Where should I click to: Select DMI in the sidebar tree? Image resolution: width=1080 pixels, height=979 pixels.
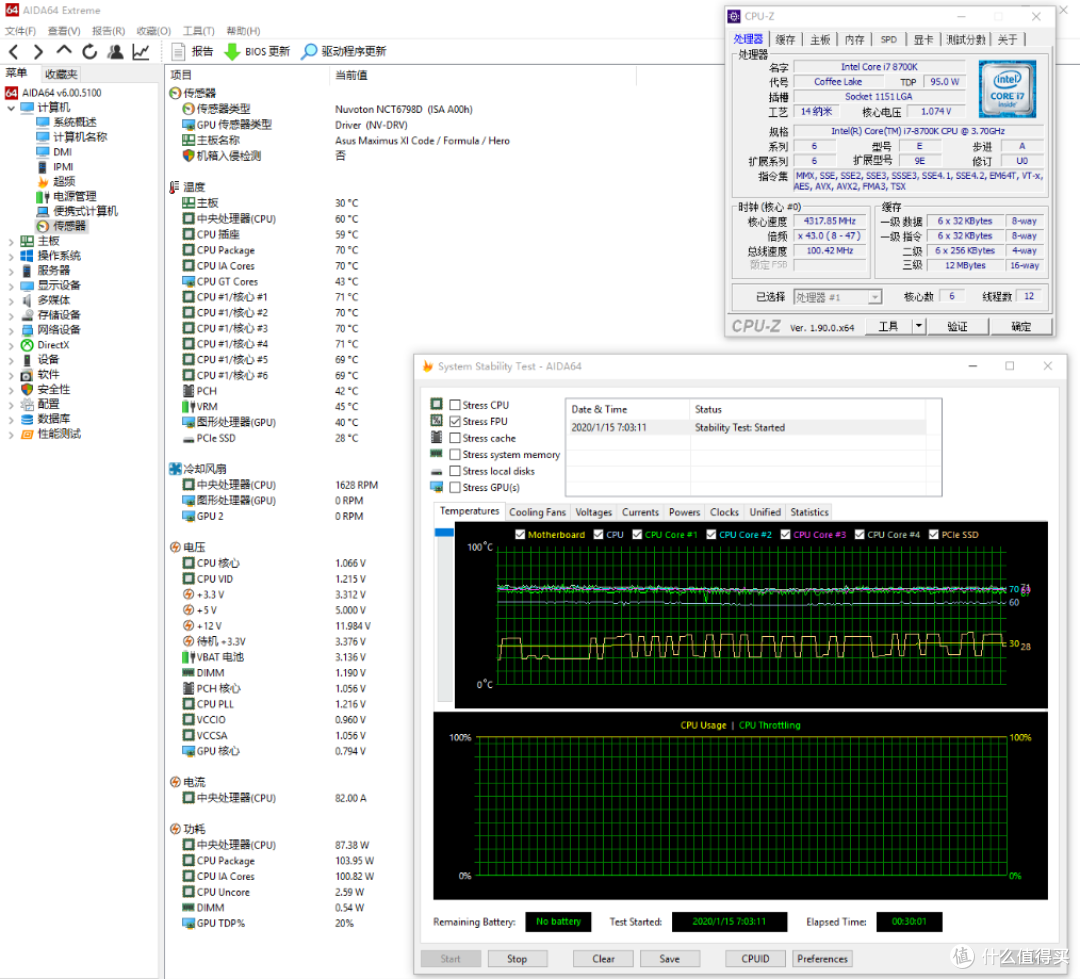(62, 152)
